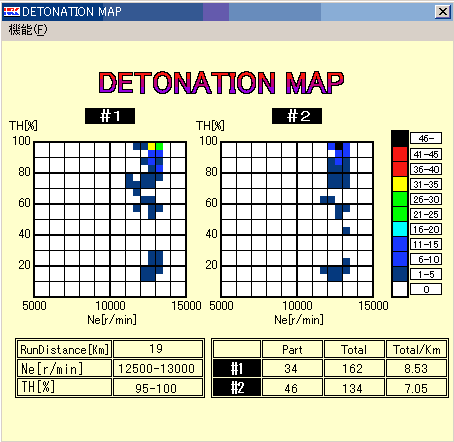Click the 1-5 legend label
The width and height of the screenshot is (454, 442).
pos(426,274)
